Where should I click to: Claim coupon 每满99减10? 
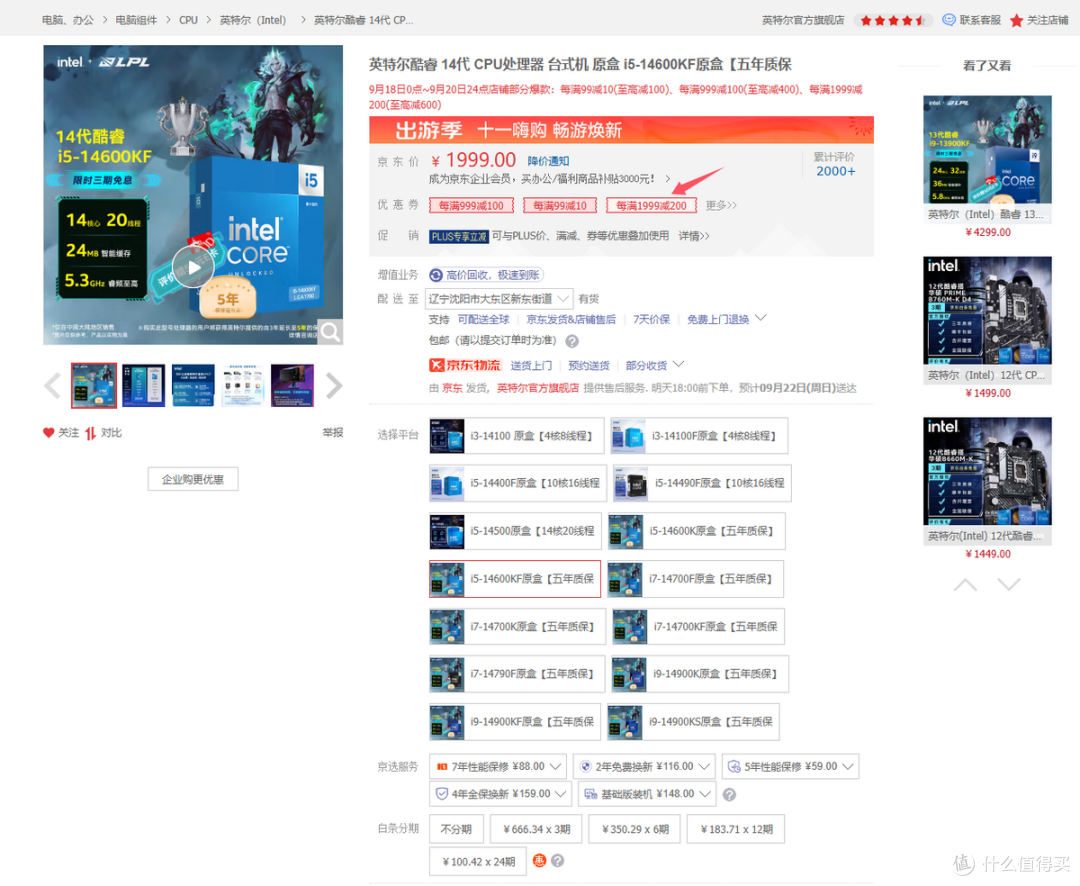pos(560,205)
